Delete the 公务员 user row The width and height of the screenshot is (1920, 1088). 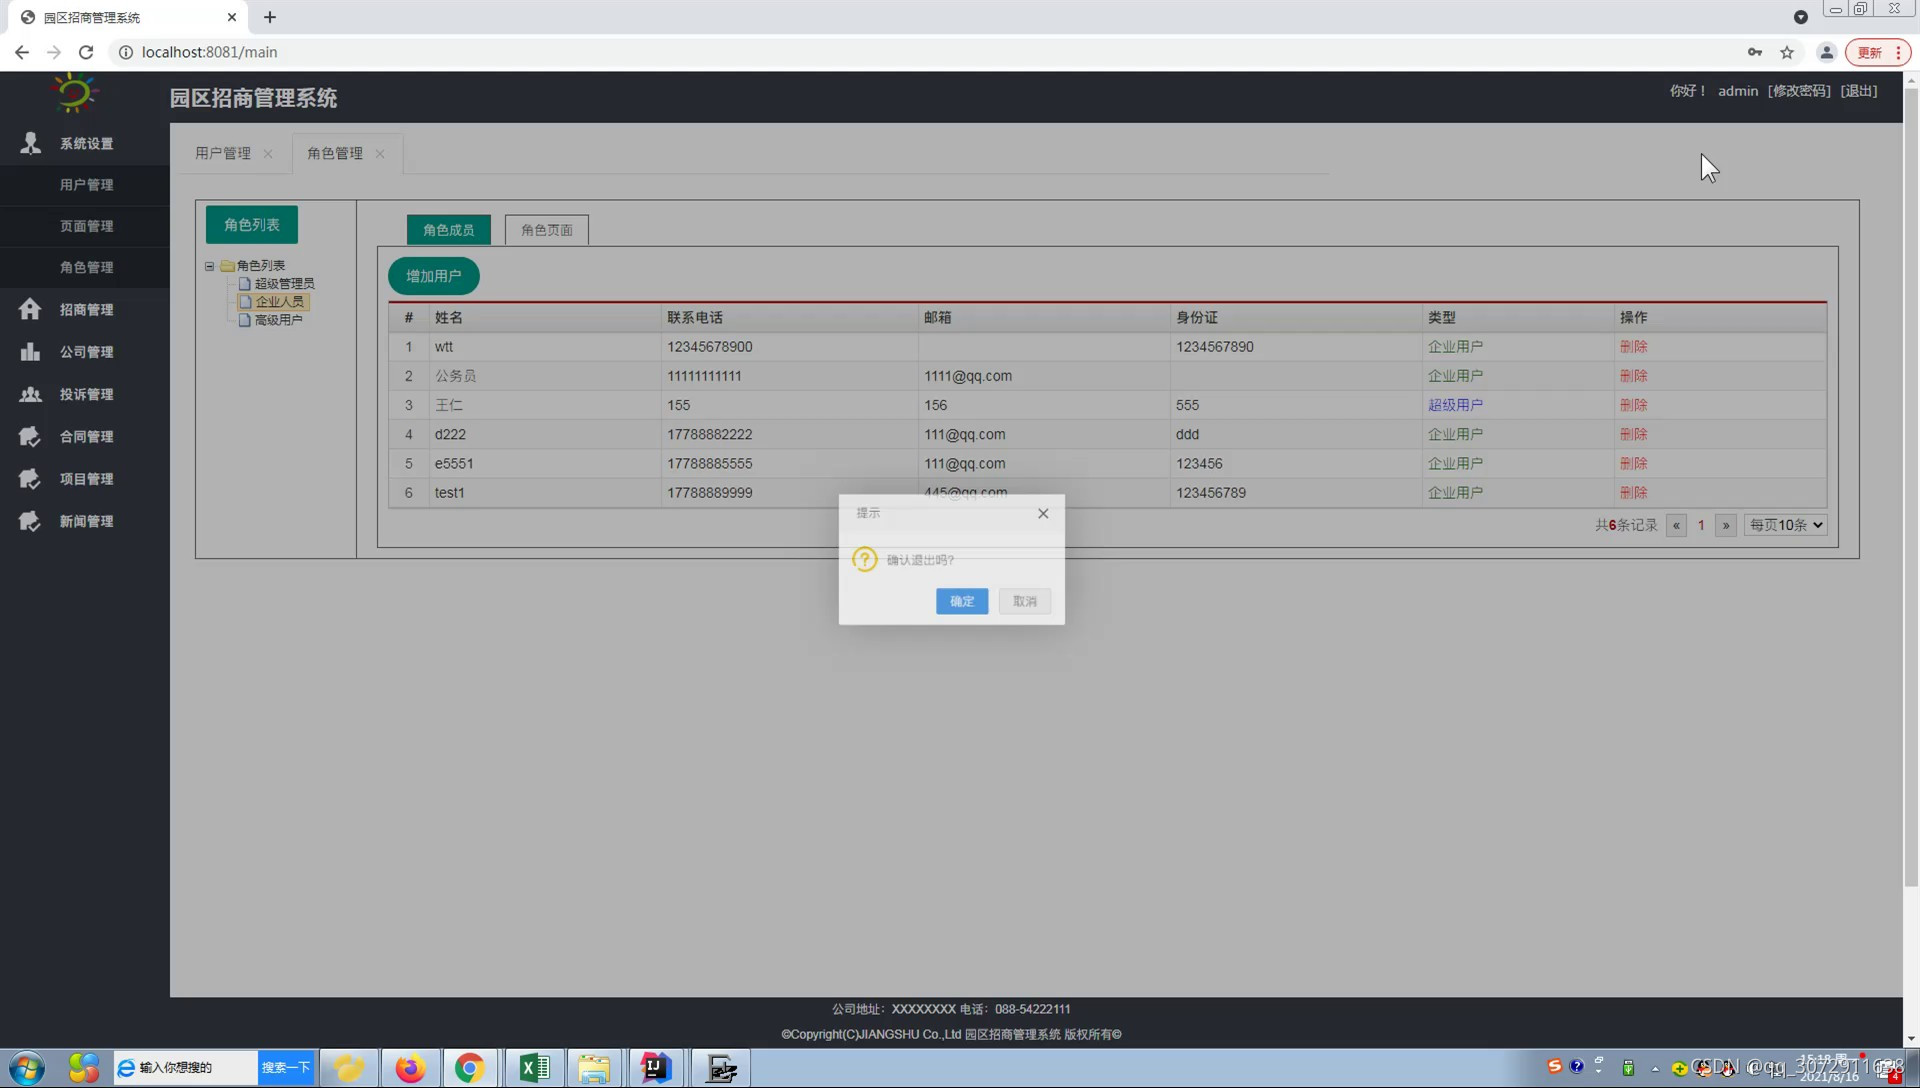[x=1633, y=376]
